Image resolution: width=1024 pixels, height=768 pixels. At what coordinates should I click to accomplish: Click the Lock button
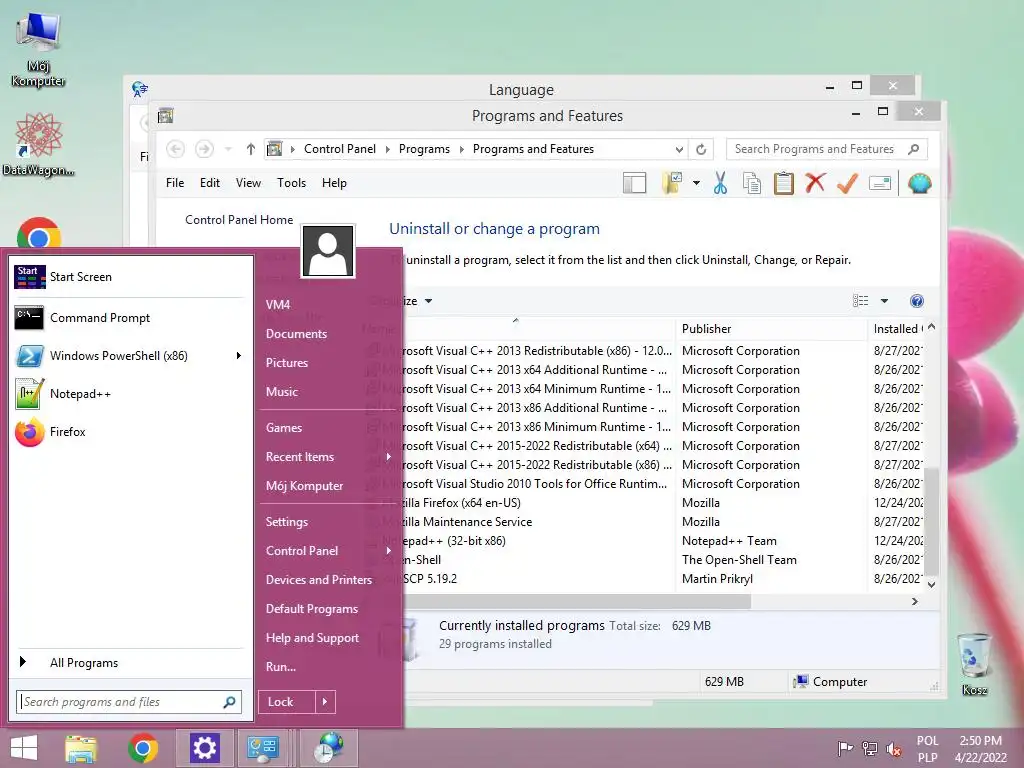[x=286, y=702]
